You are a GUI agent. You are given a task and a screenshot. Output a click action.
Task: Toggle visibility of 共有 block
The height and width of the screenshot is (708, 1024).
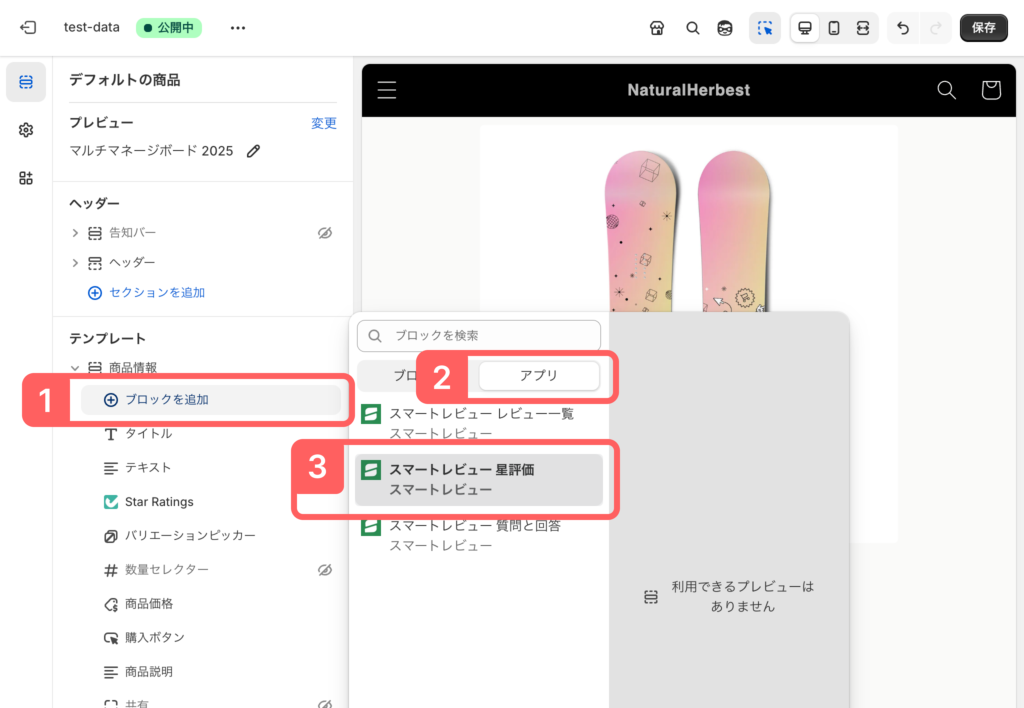point(324,704)
